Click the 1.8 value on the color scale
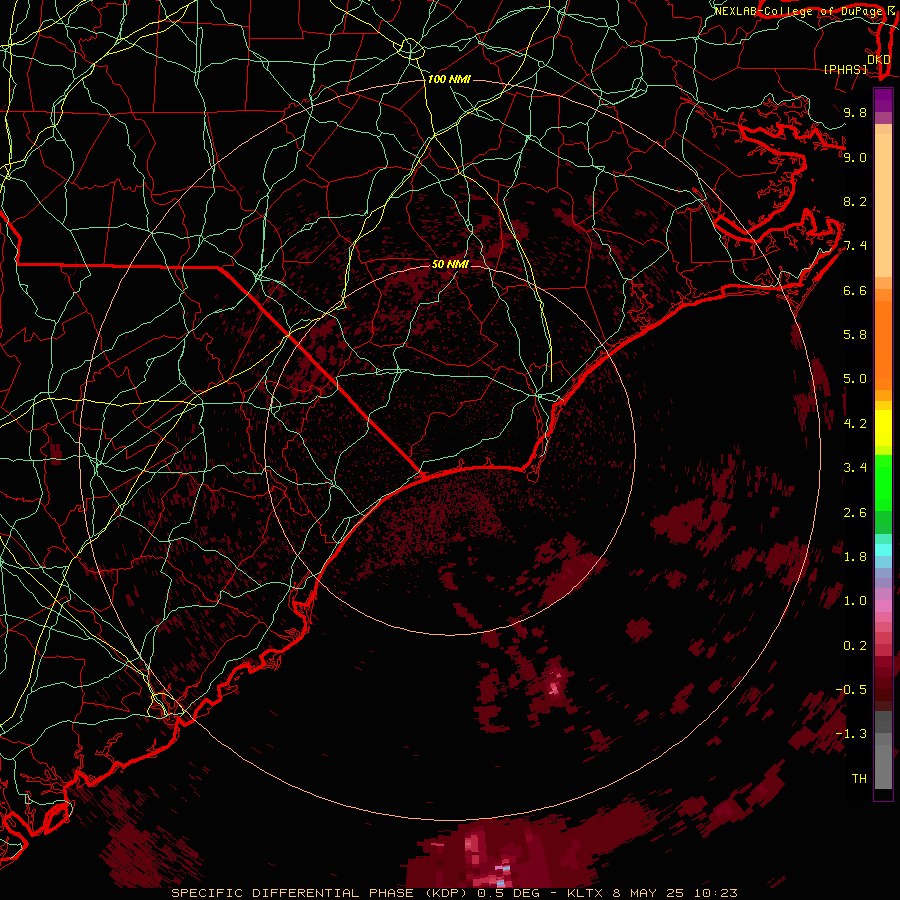900x900 pixels. [855, 557]
